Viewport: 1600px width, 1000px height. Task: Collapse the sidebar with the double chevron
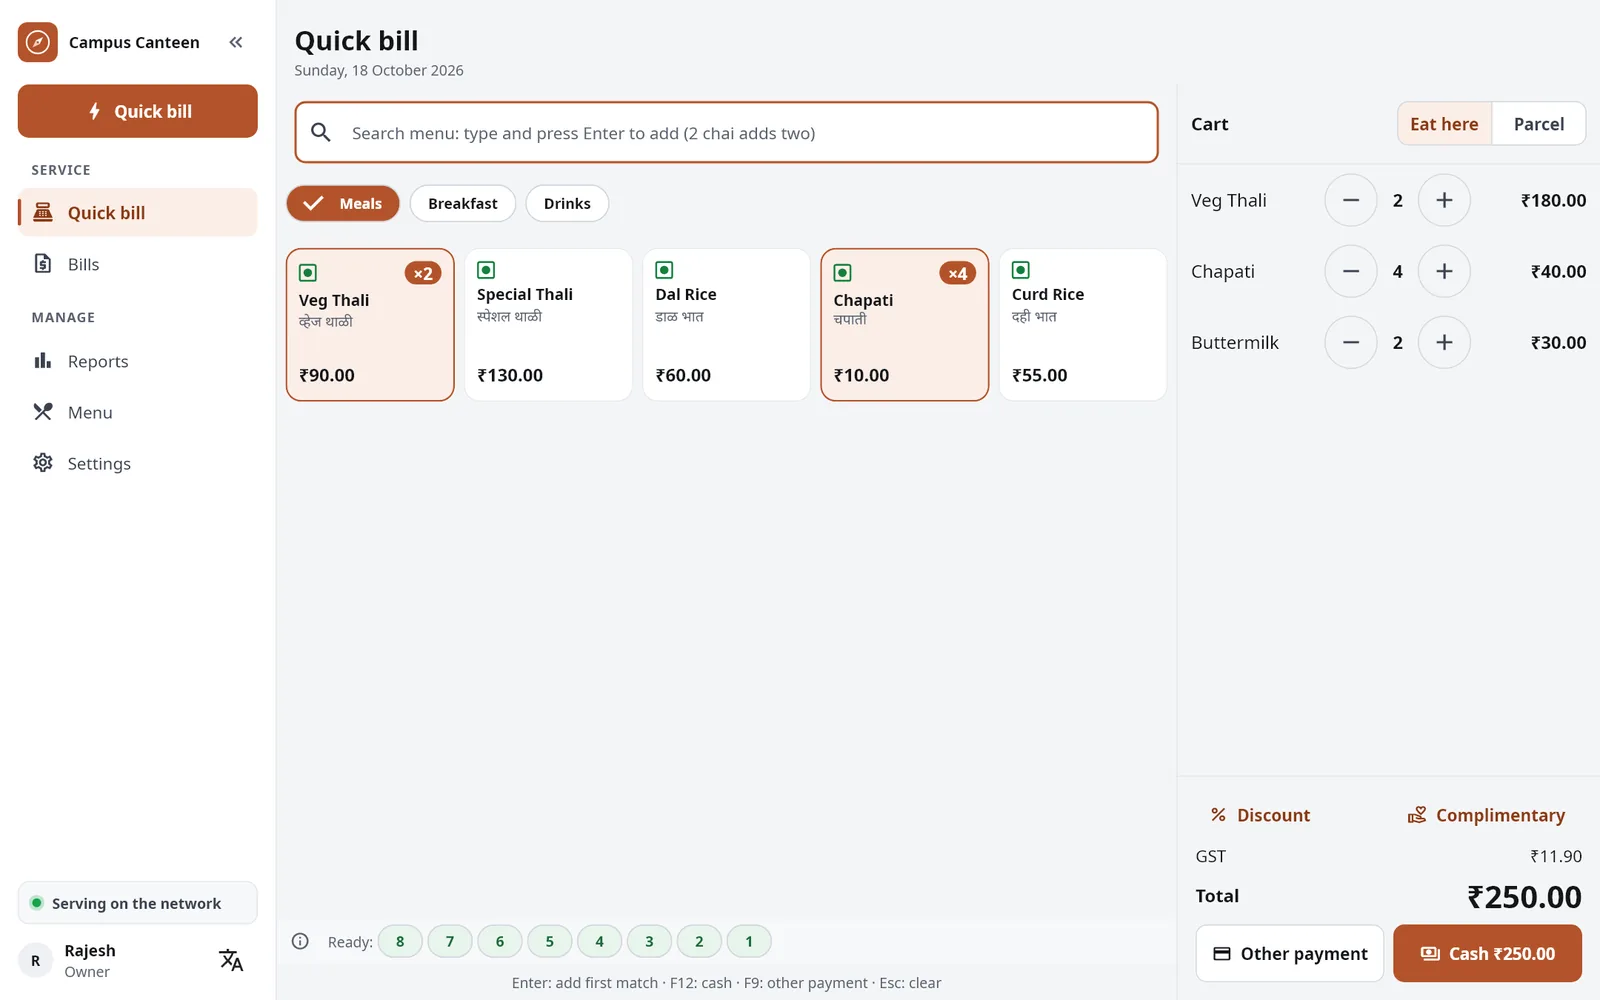(x=236, y=42)
